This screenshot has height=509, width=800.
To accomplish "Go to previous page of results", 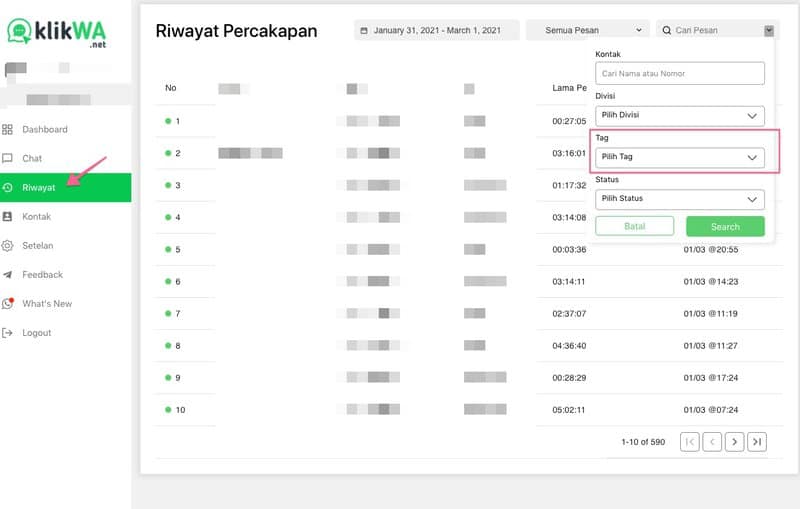I will [x=712, y=442].
